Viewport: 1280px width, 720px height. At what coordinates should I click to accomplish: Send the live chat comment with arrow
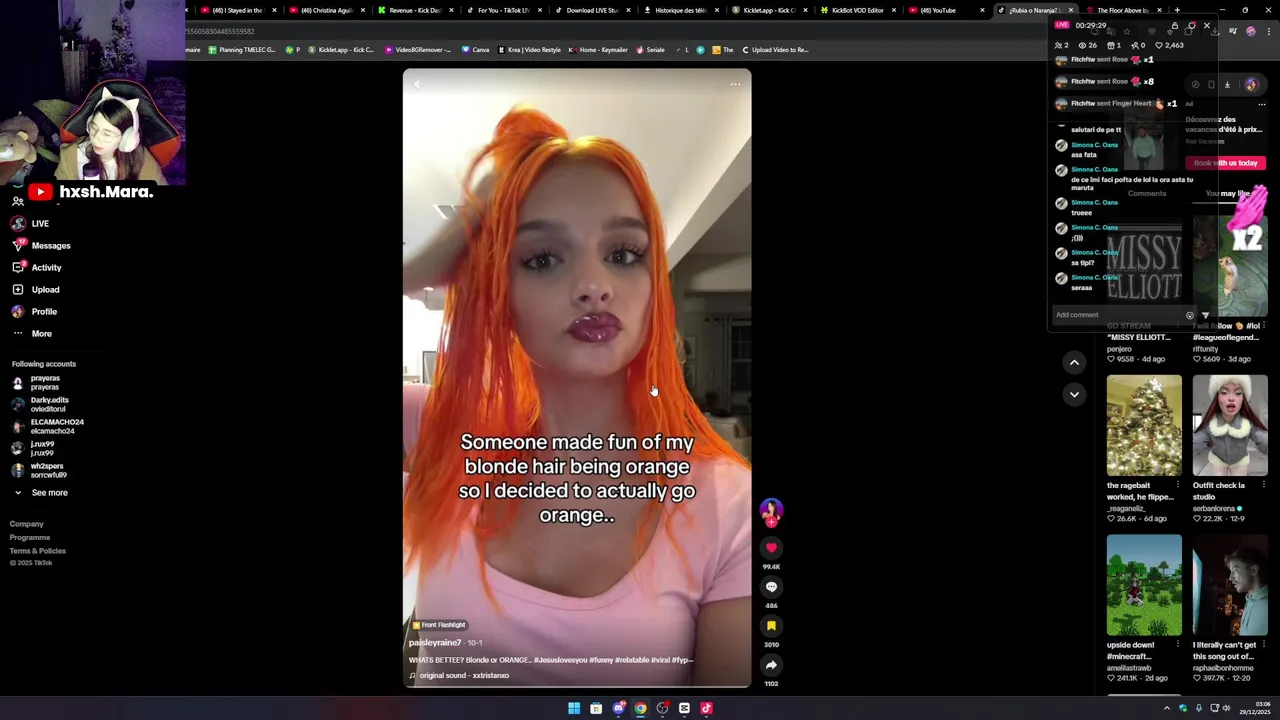point(1205,315)
